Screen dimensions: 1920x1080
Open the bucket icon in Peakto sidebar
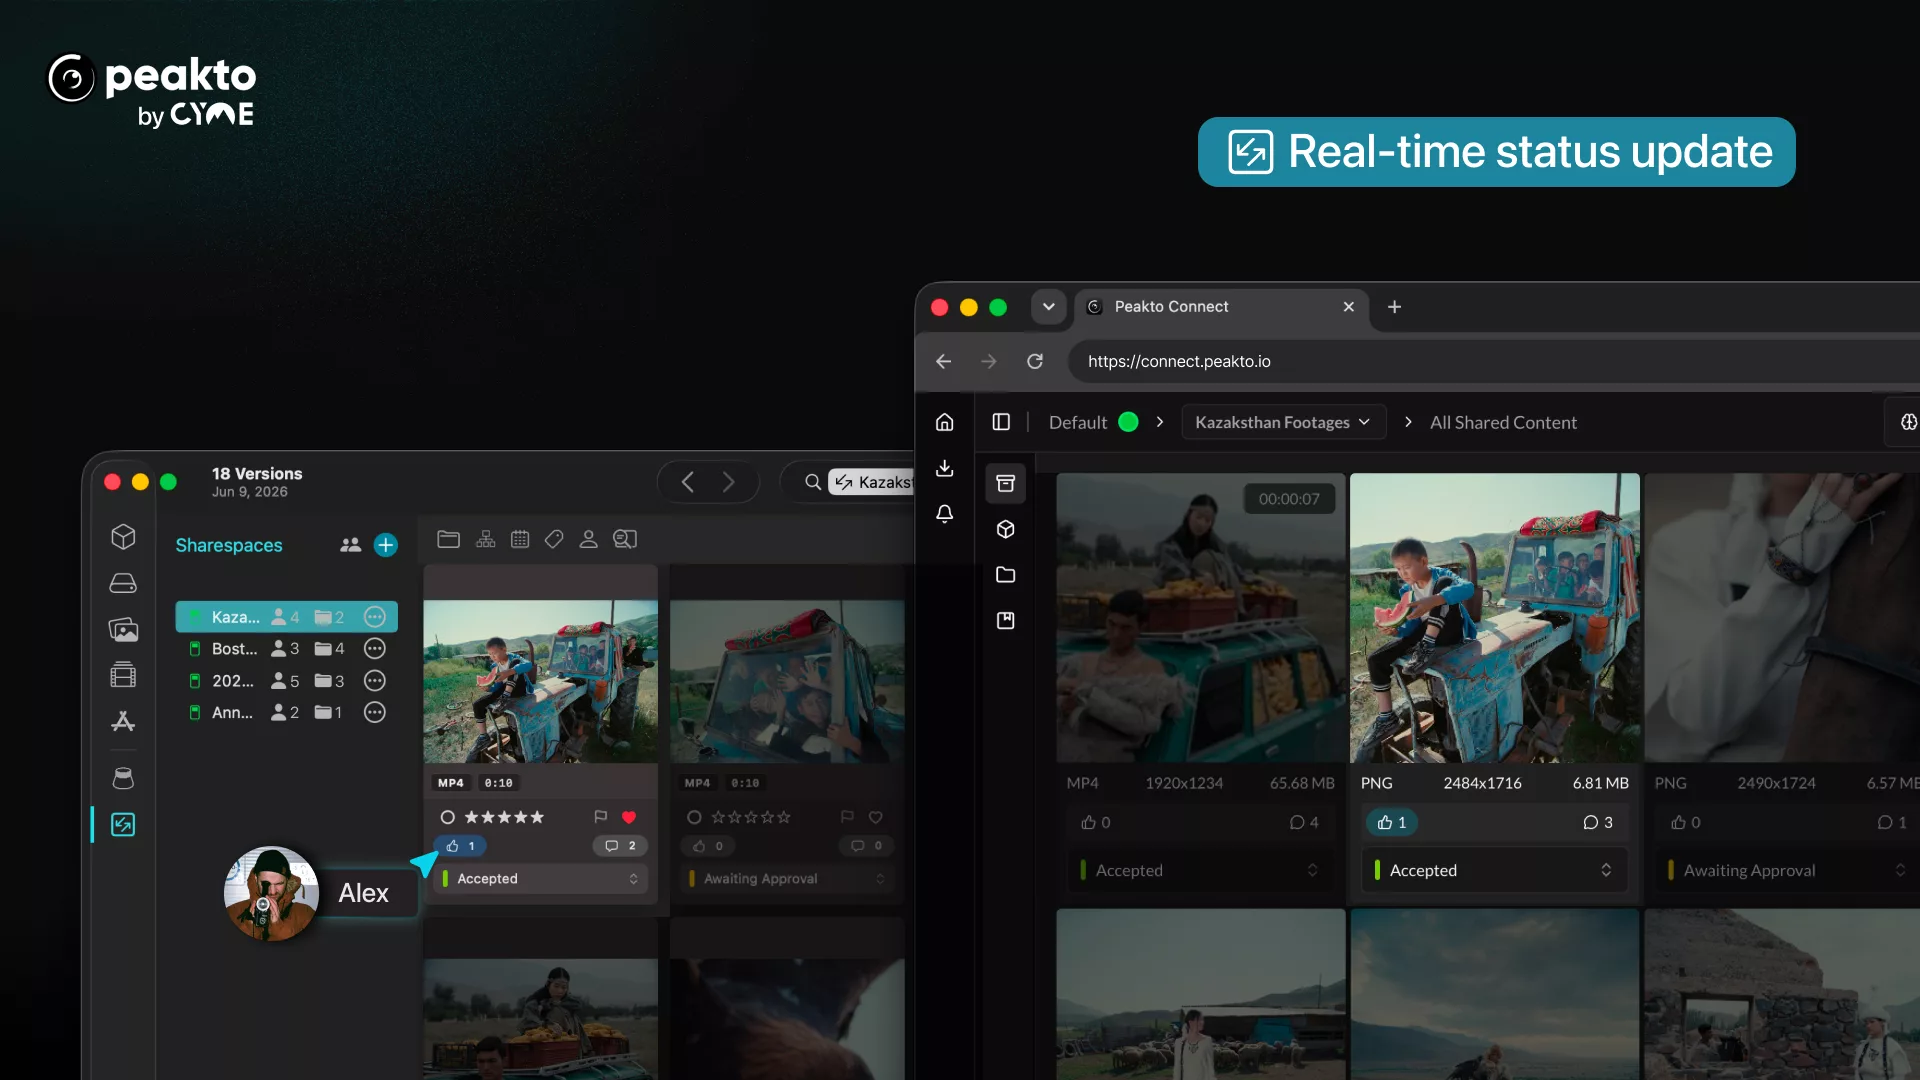(123, 778)
